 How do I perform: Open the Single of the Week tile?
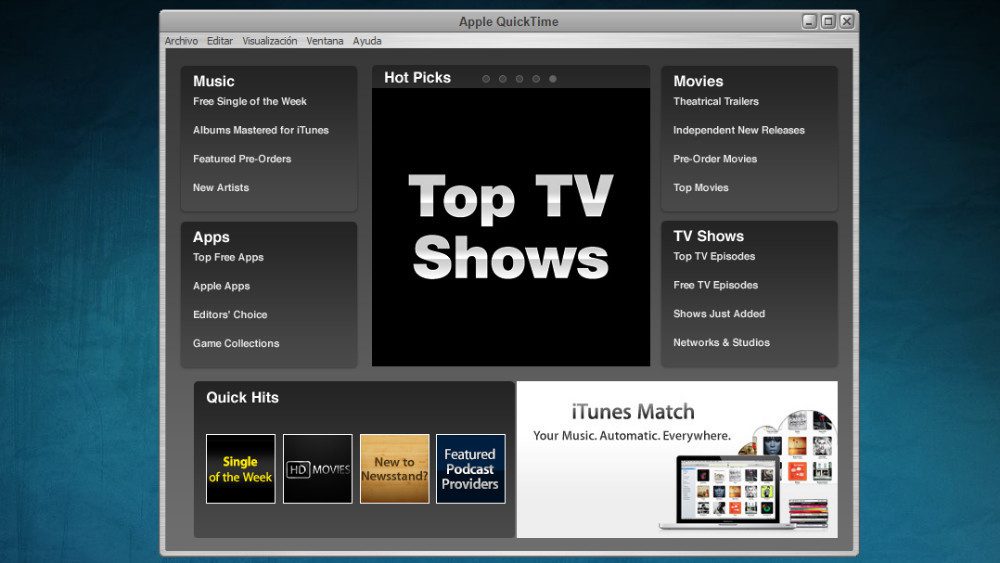point(240,469)
